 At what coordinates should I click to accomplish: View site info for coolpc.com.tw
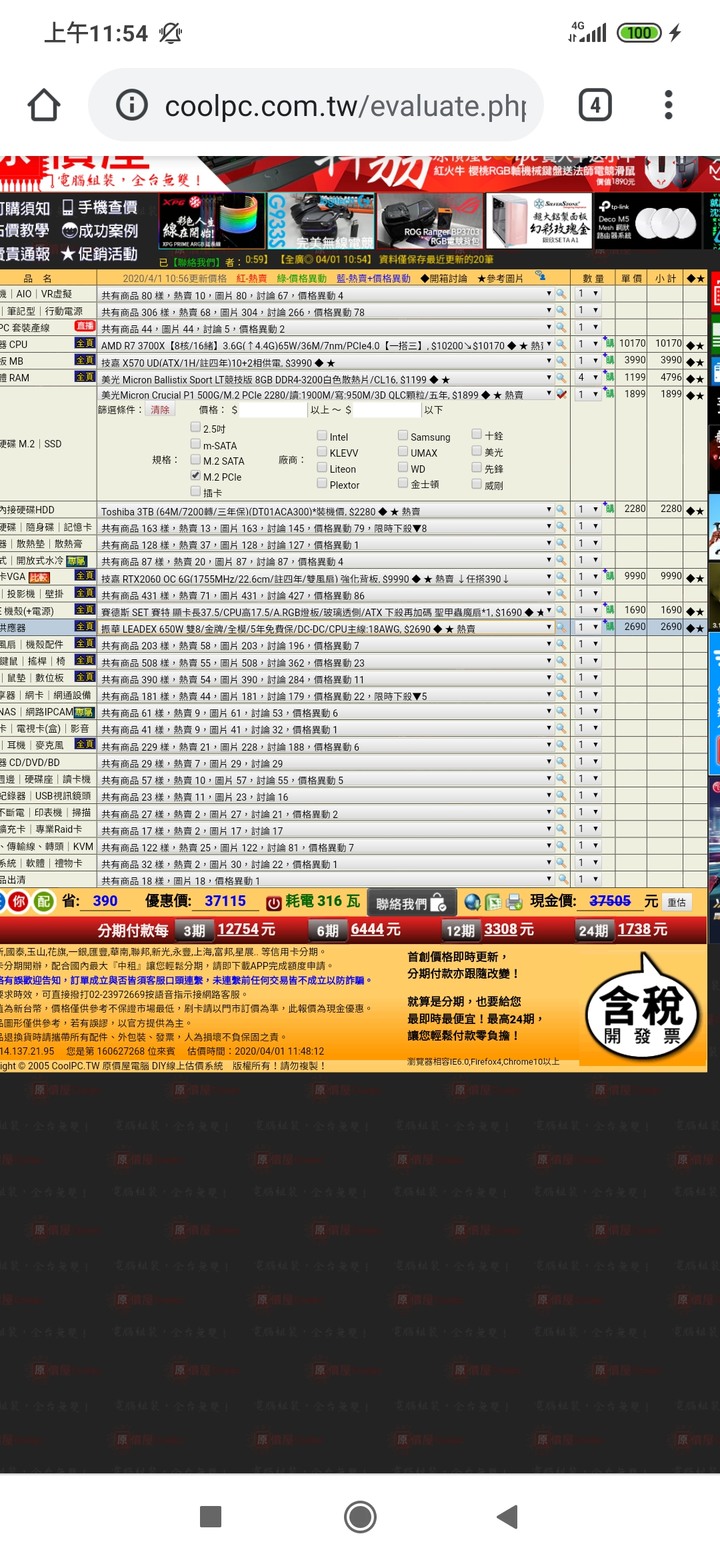click(132, 105)
